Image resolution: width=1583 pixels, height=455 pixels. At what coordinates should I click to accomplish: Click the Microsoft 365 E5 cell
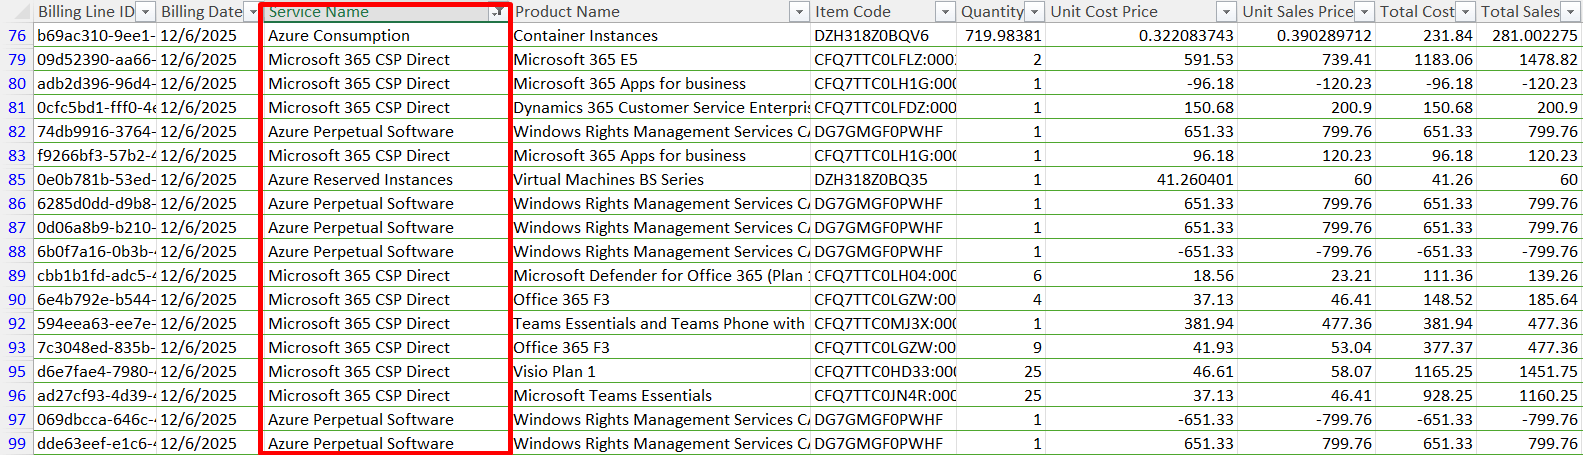660,60
